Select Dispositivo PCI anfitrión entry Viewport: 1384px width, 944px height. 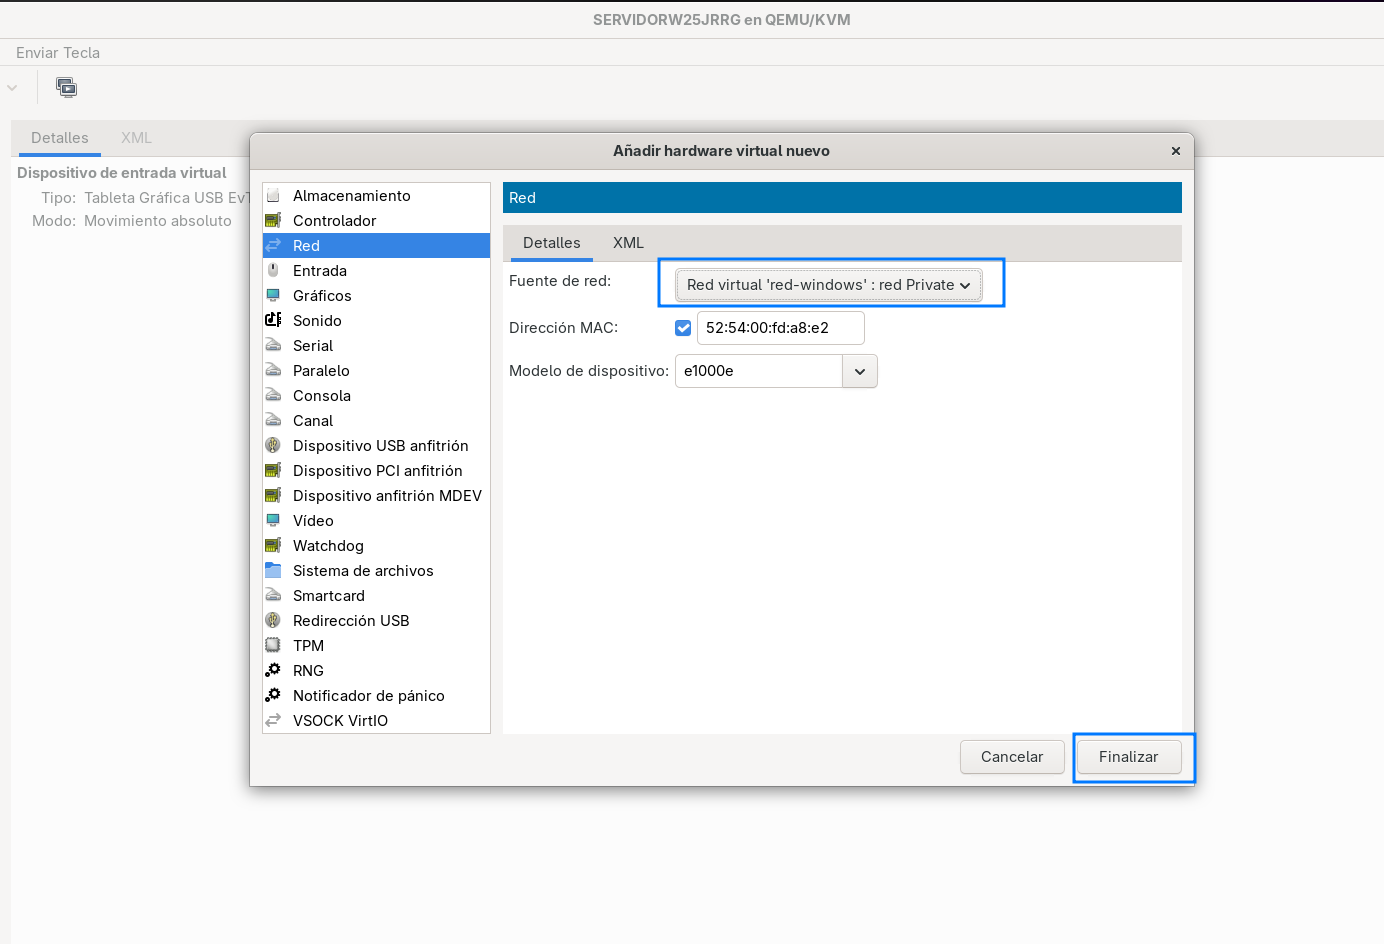[x=376, y=471]
